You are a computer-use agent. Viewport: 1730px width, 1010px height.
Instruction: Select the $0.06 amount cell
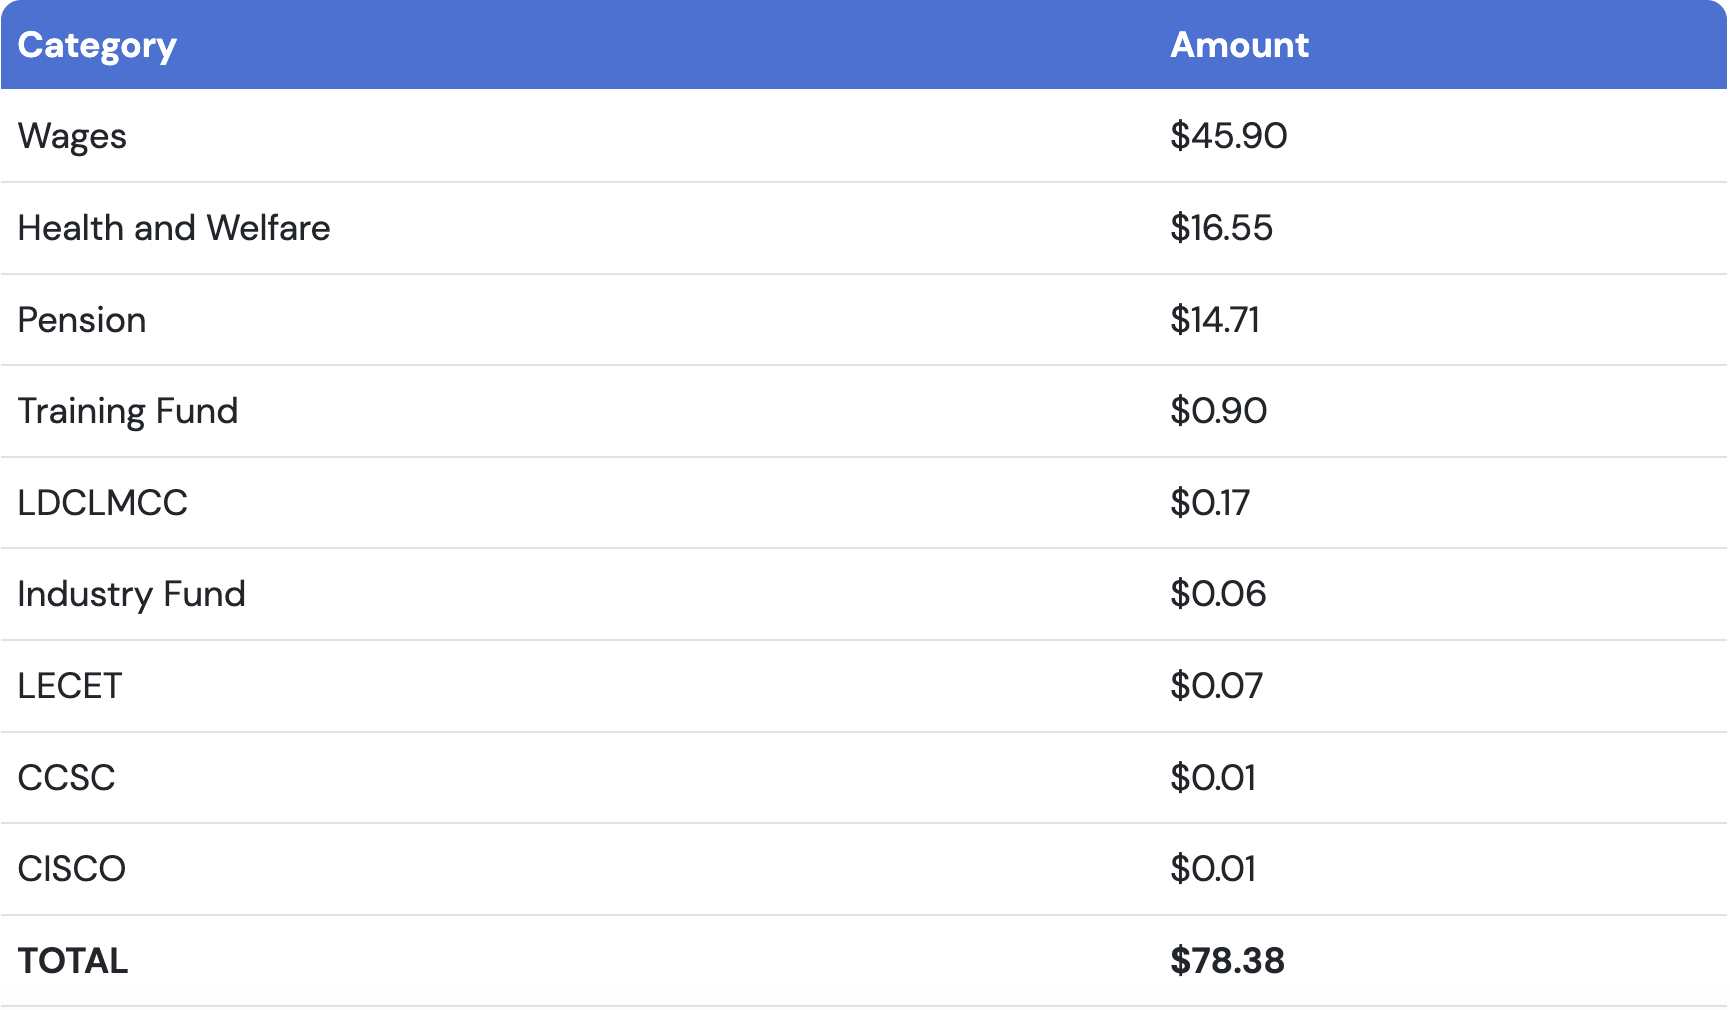point(1218,594)
